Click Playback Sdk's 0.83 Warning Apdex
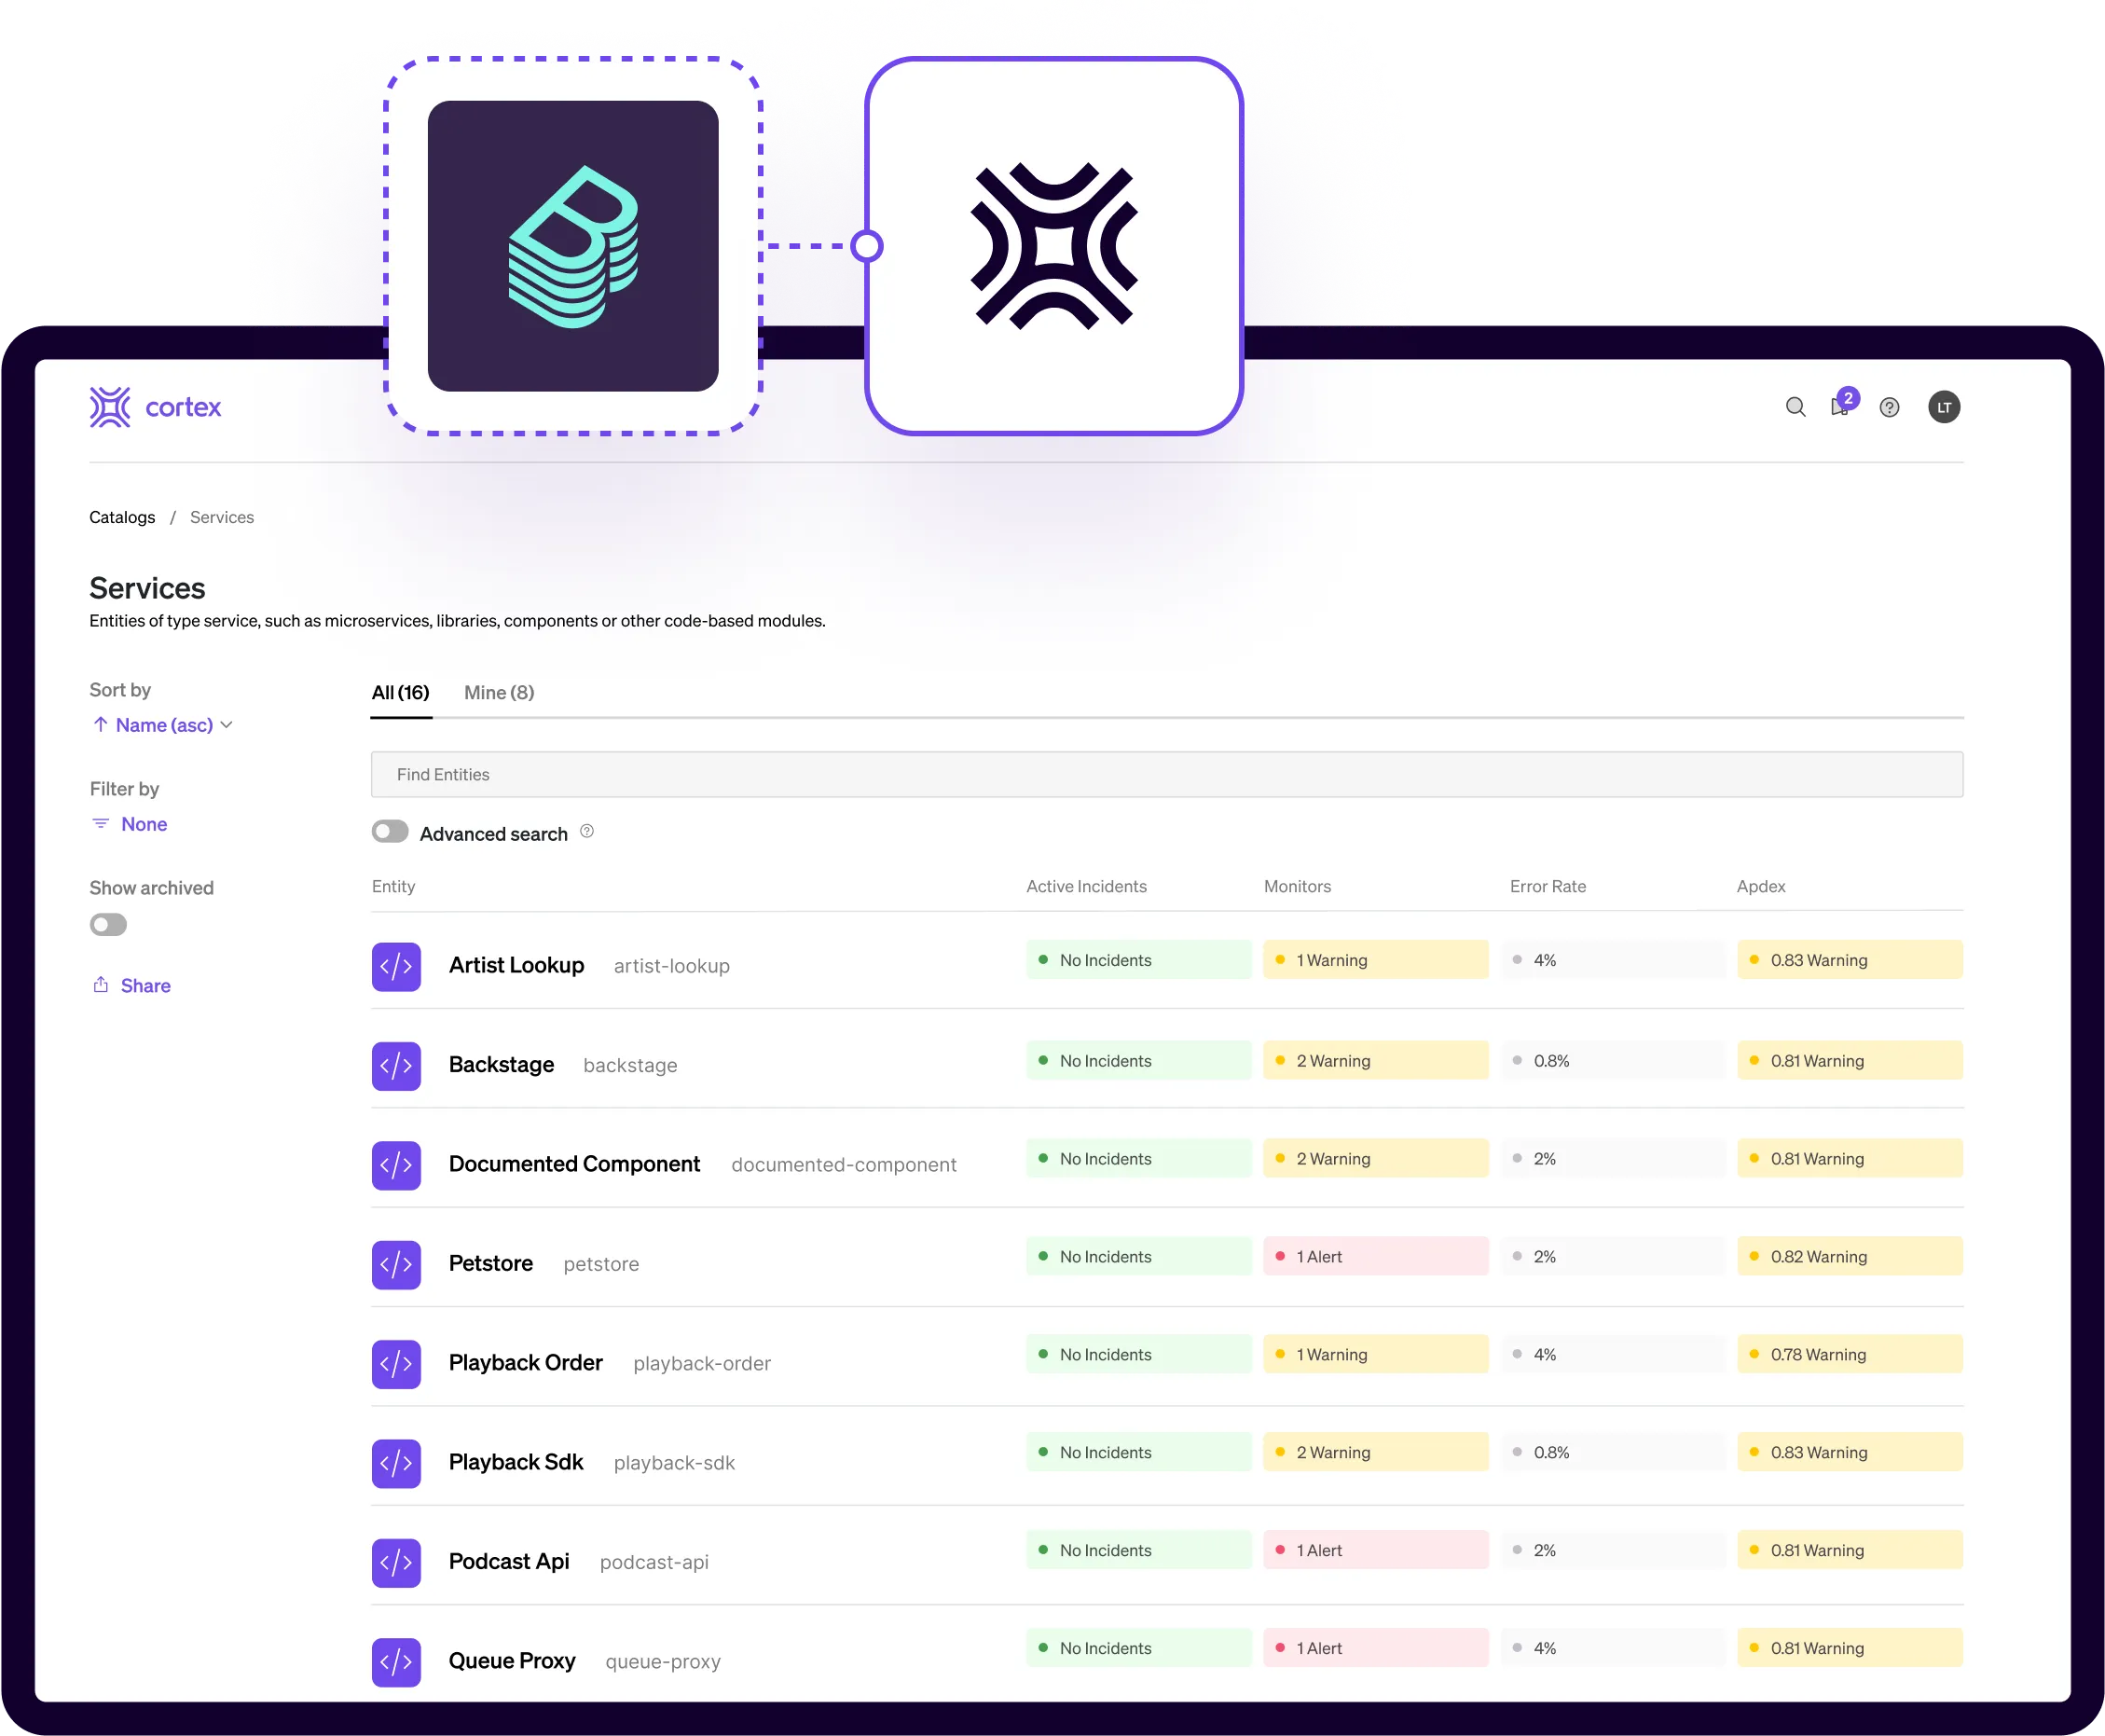The width and height of the screenshot is (2105, 1736). pos(1849,1452)
